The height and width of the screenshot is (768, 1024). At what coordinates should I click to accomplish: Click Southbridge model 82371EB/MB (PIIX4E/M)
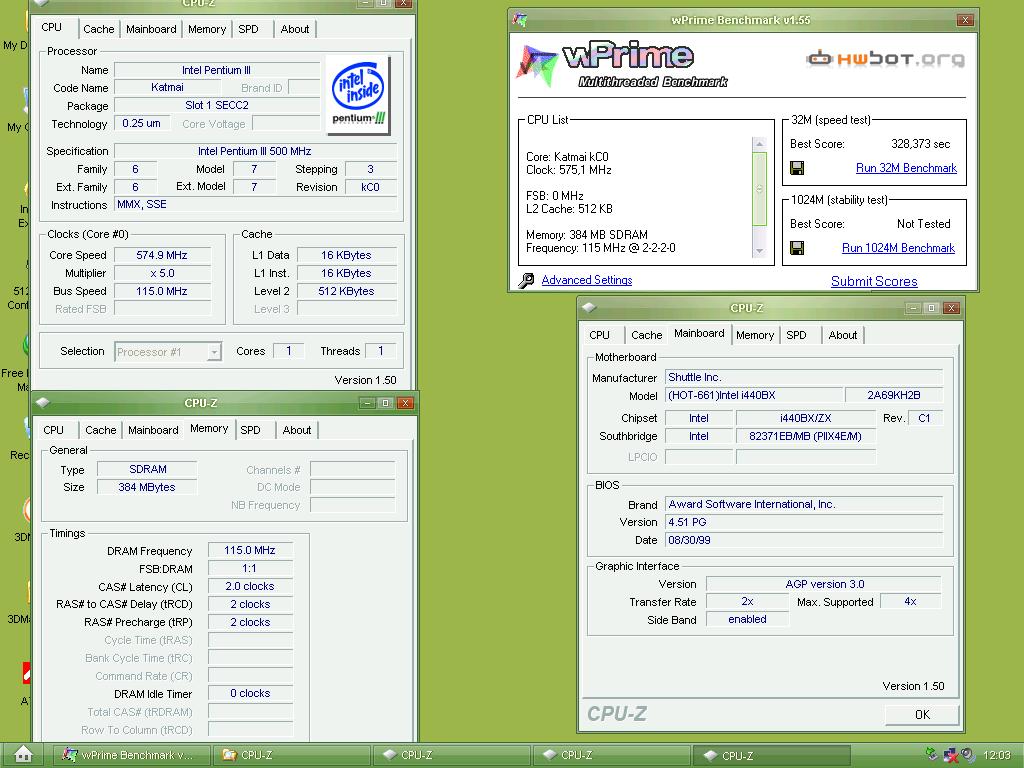tap(806, 436)
